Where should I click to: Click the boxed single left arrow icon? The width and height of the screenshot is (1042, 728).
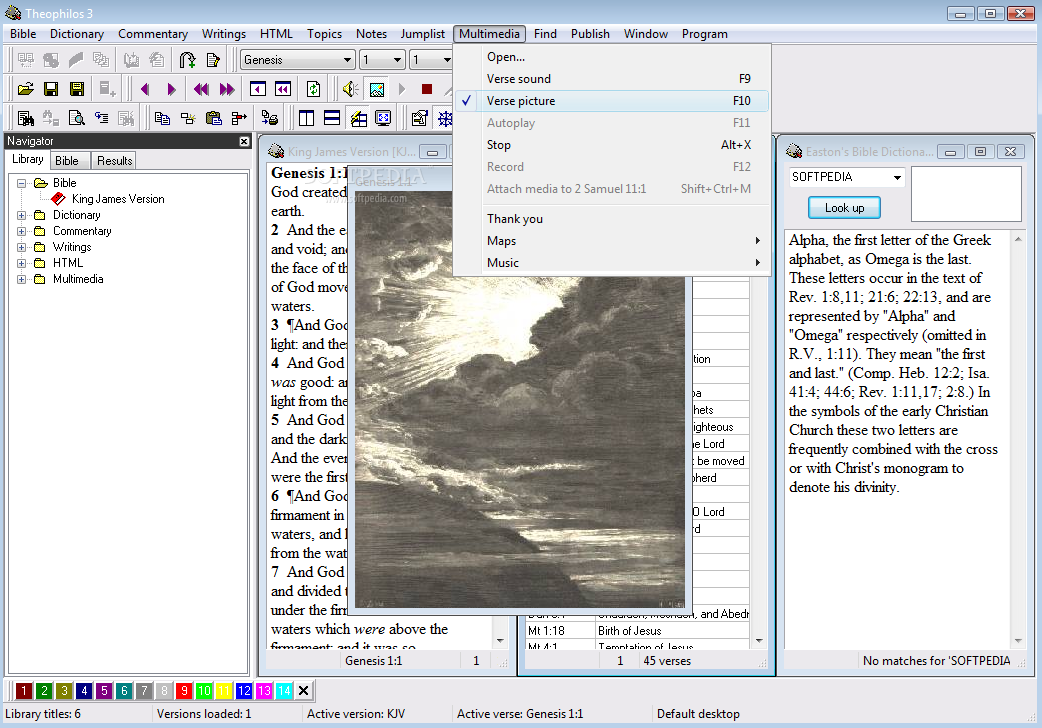[258, 89]
